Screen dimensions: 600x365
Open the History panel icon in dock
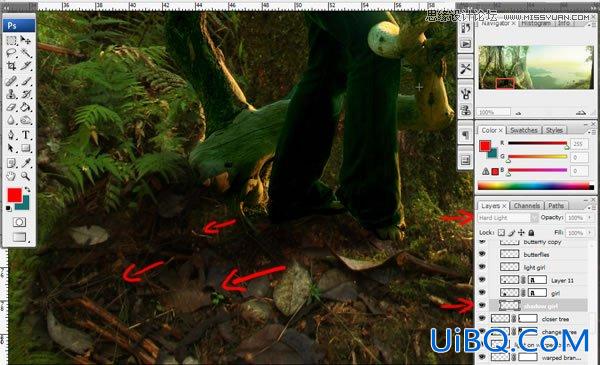[466, 28]
